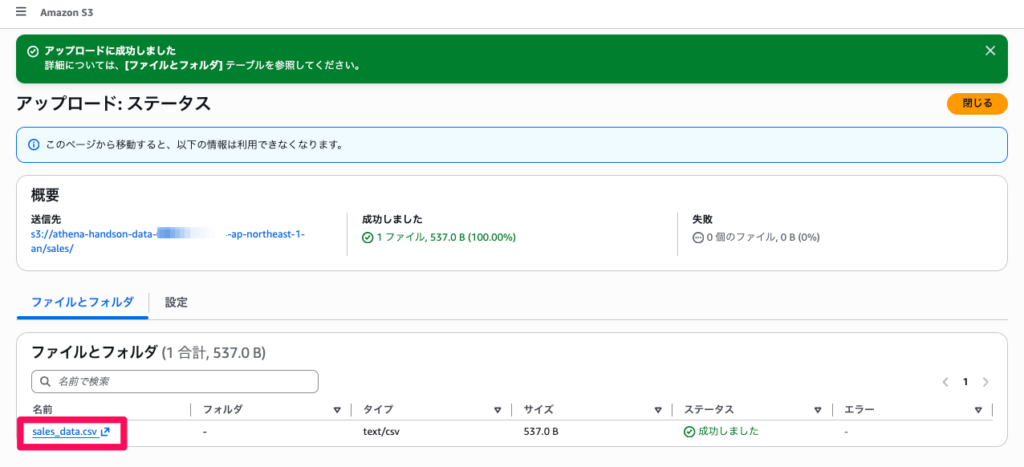Click the success checkmark icon in banner
This screenshot has width=1024, height=467.
click(x=33, y=51)
